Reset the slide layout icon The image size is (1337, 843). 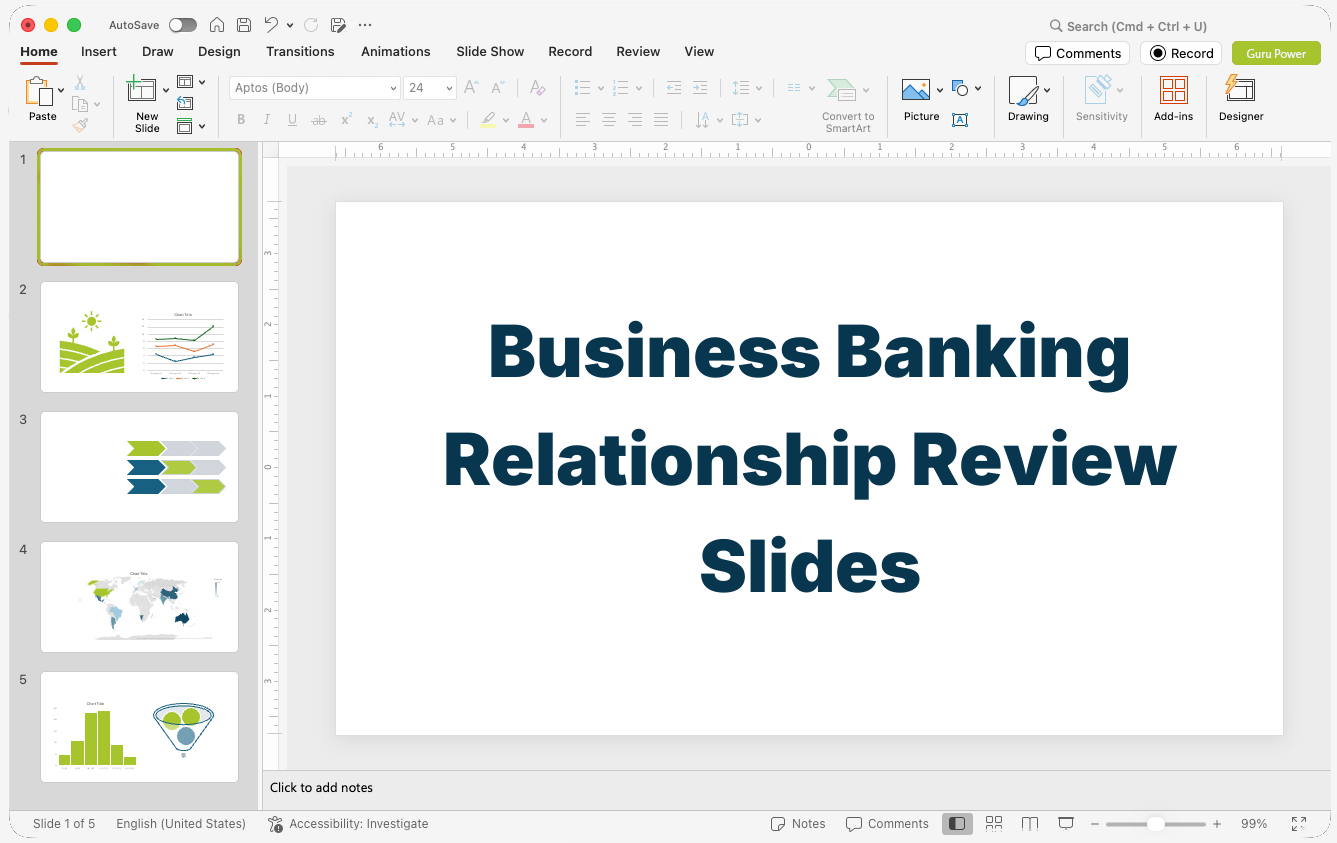(x=185, y=103)
